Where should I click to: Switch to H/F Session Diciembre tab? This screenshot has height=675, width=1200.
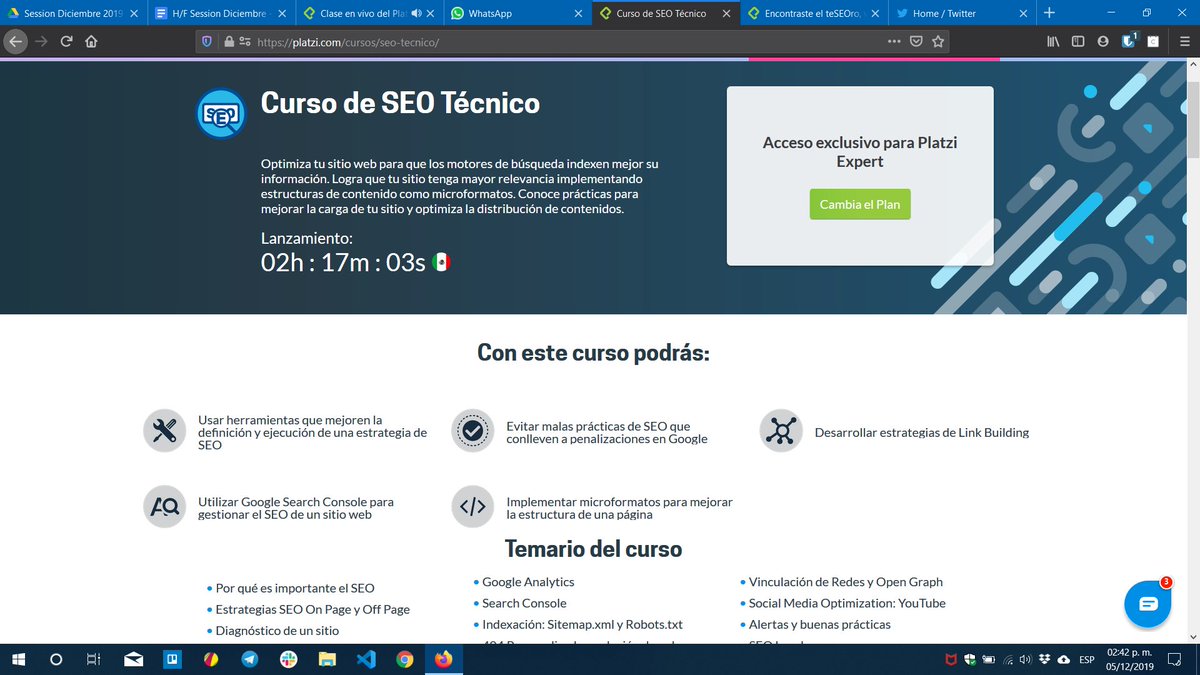(221, 13)
